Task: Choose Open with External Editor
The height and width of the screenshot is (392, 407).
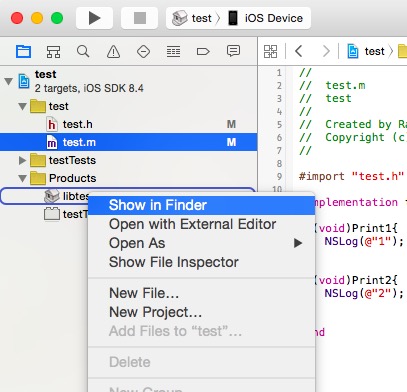Action: [201, 224]
